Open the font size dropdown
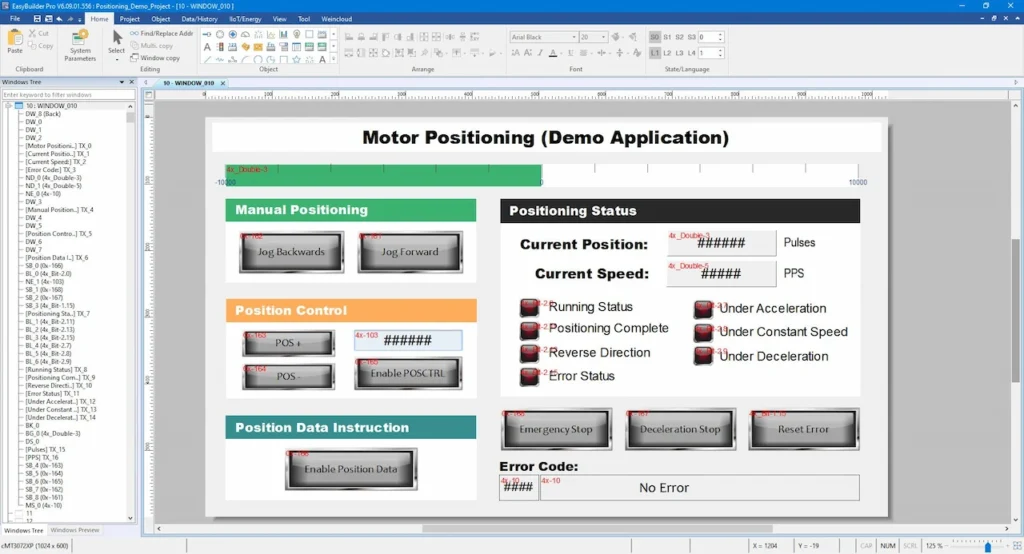 [601, 37]
